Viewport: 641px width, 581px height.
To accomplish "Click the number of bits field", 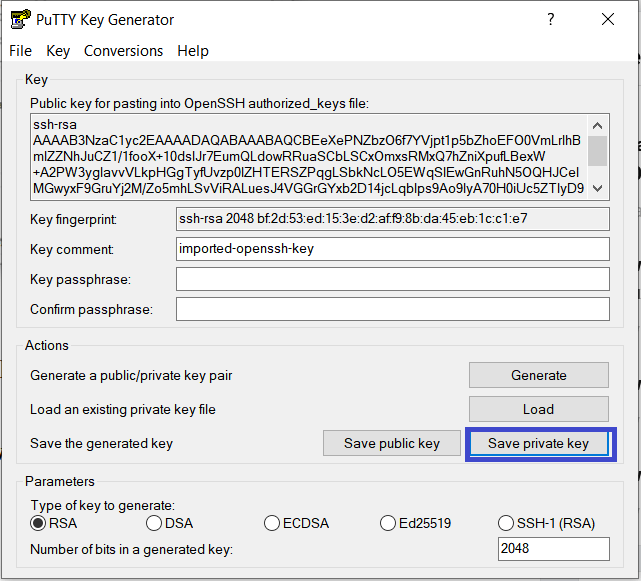I will (x=554, y=549).
